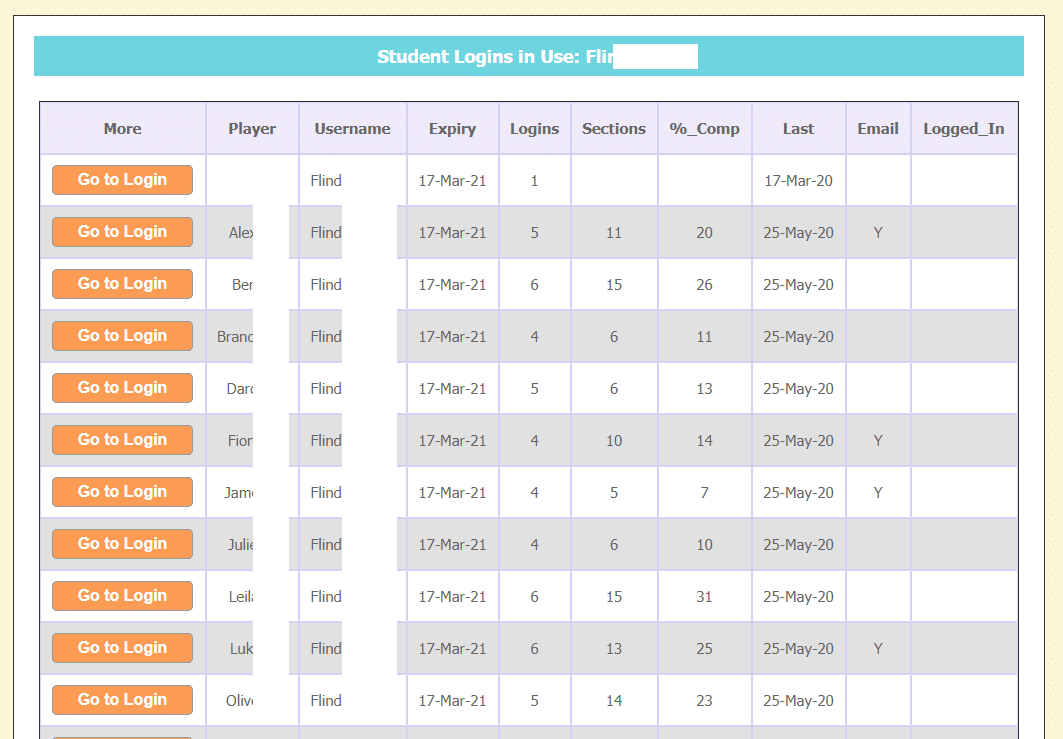The height and width of the screenshot is (739, 1063).
Task: Click the Email Y cell in Jam row
Action: pos(878,493)
